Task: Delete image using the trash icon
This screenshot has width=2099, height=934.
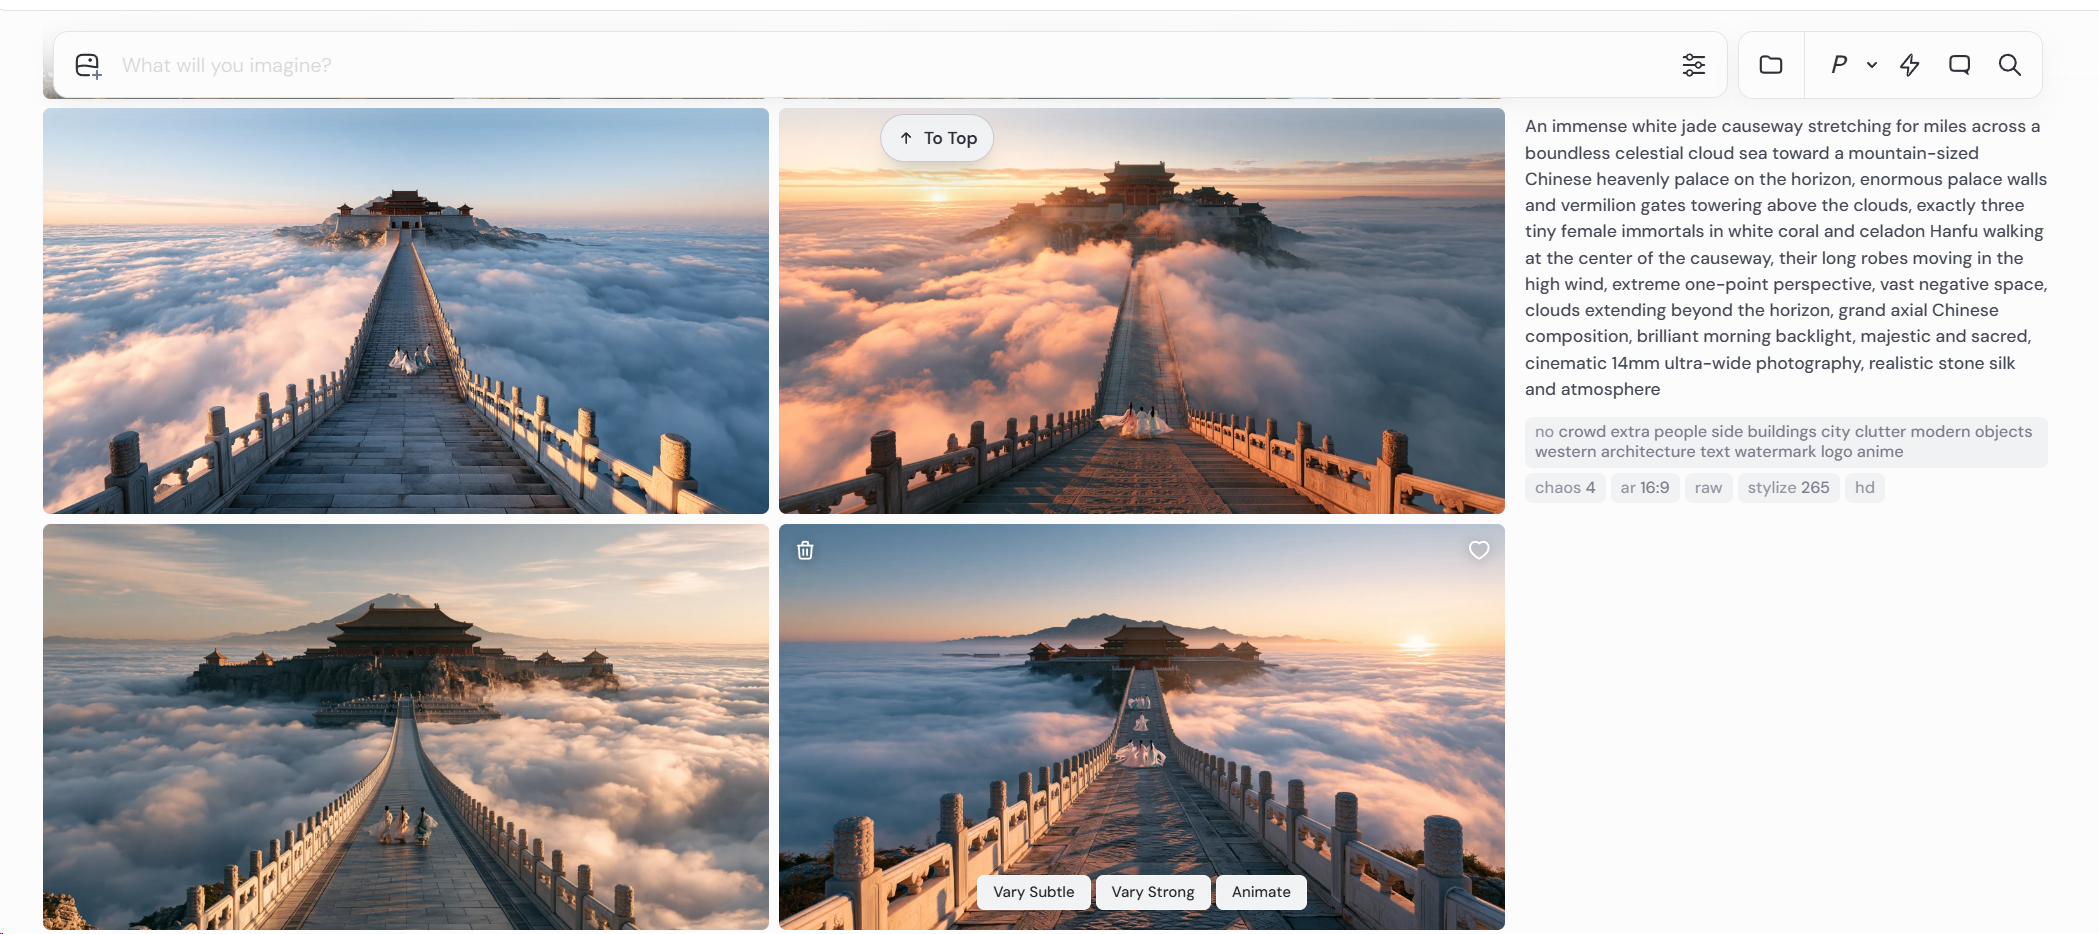Action: [x=805, y=550]
